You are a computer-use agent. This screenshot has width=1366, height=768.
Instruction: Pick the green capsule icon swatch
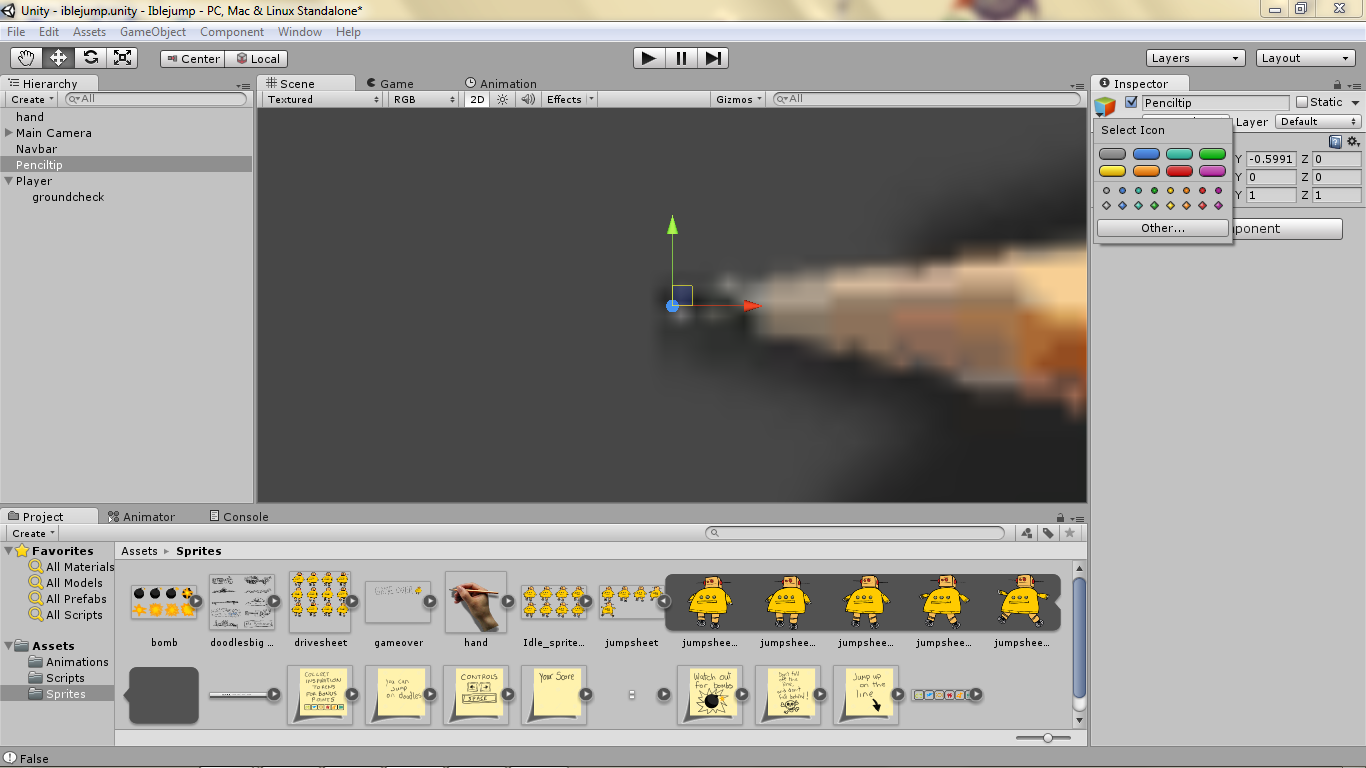[x=1212, y=153]
